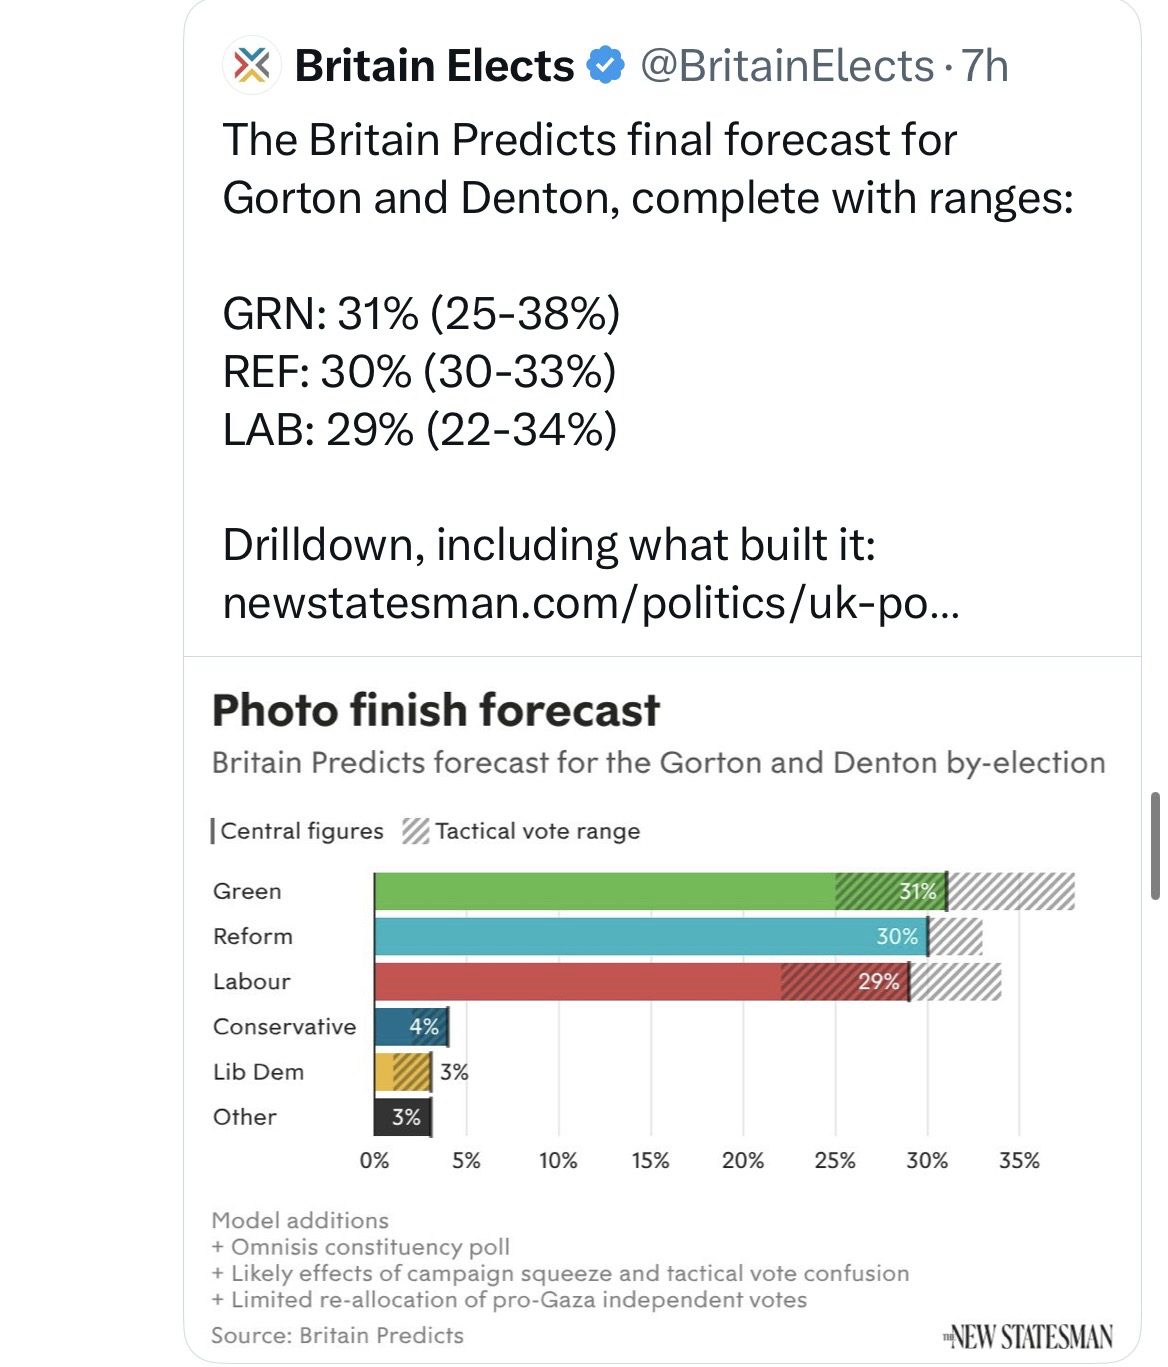Click the scrollbar on the right edge
1168x1367 pixels.
pyautogui.click(x=1155, y=846)
